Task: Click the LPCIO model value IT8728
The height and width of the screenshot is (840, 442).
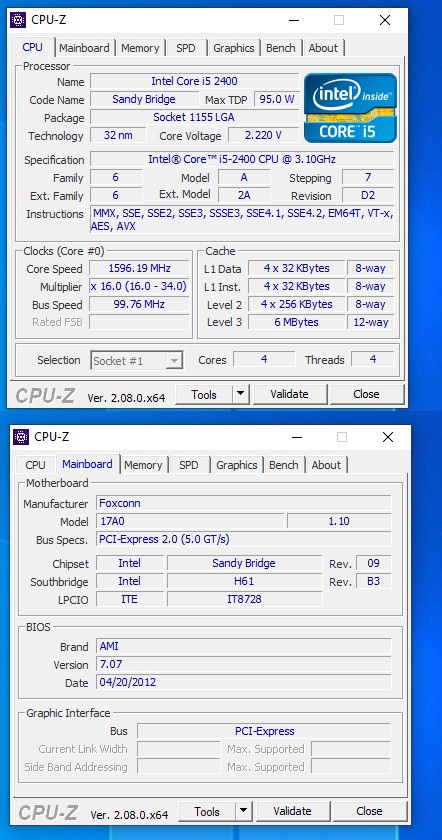Action: (x=244, y=599)
